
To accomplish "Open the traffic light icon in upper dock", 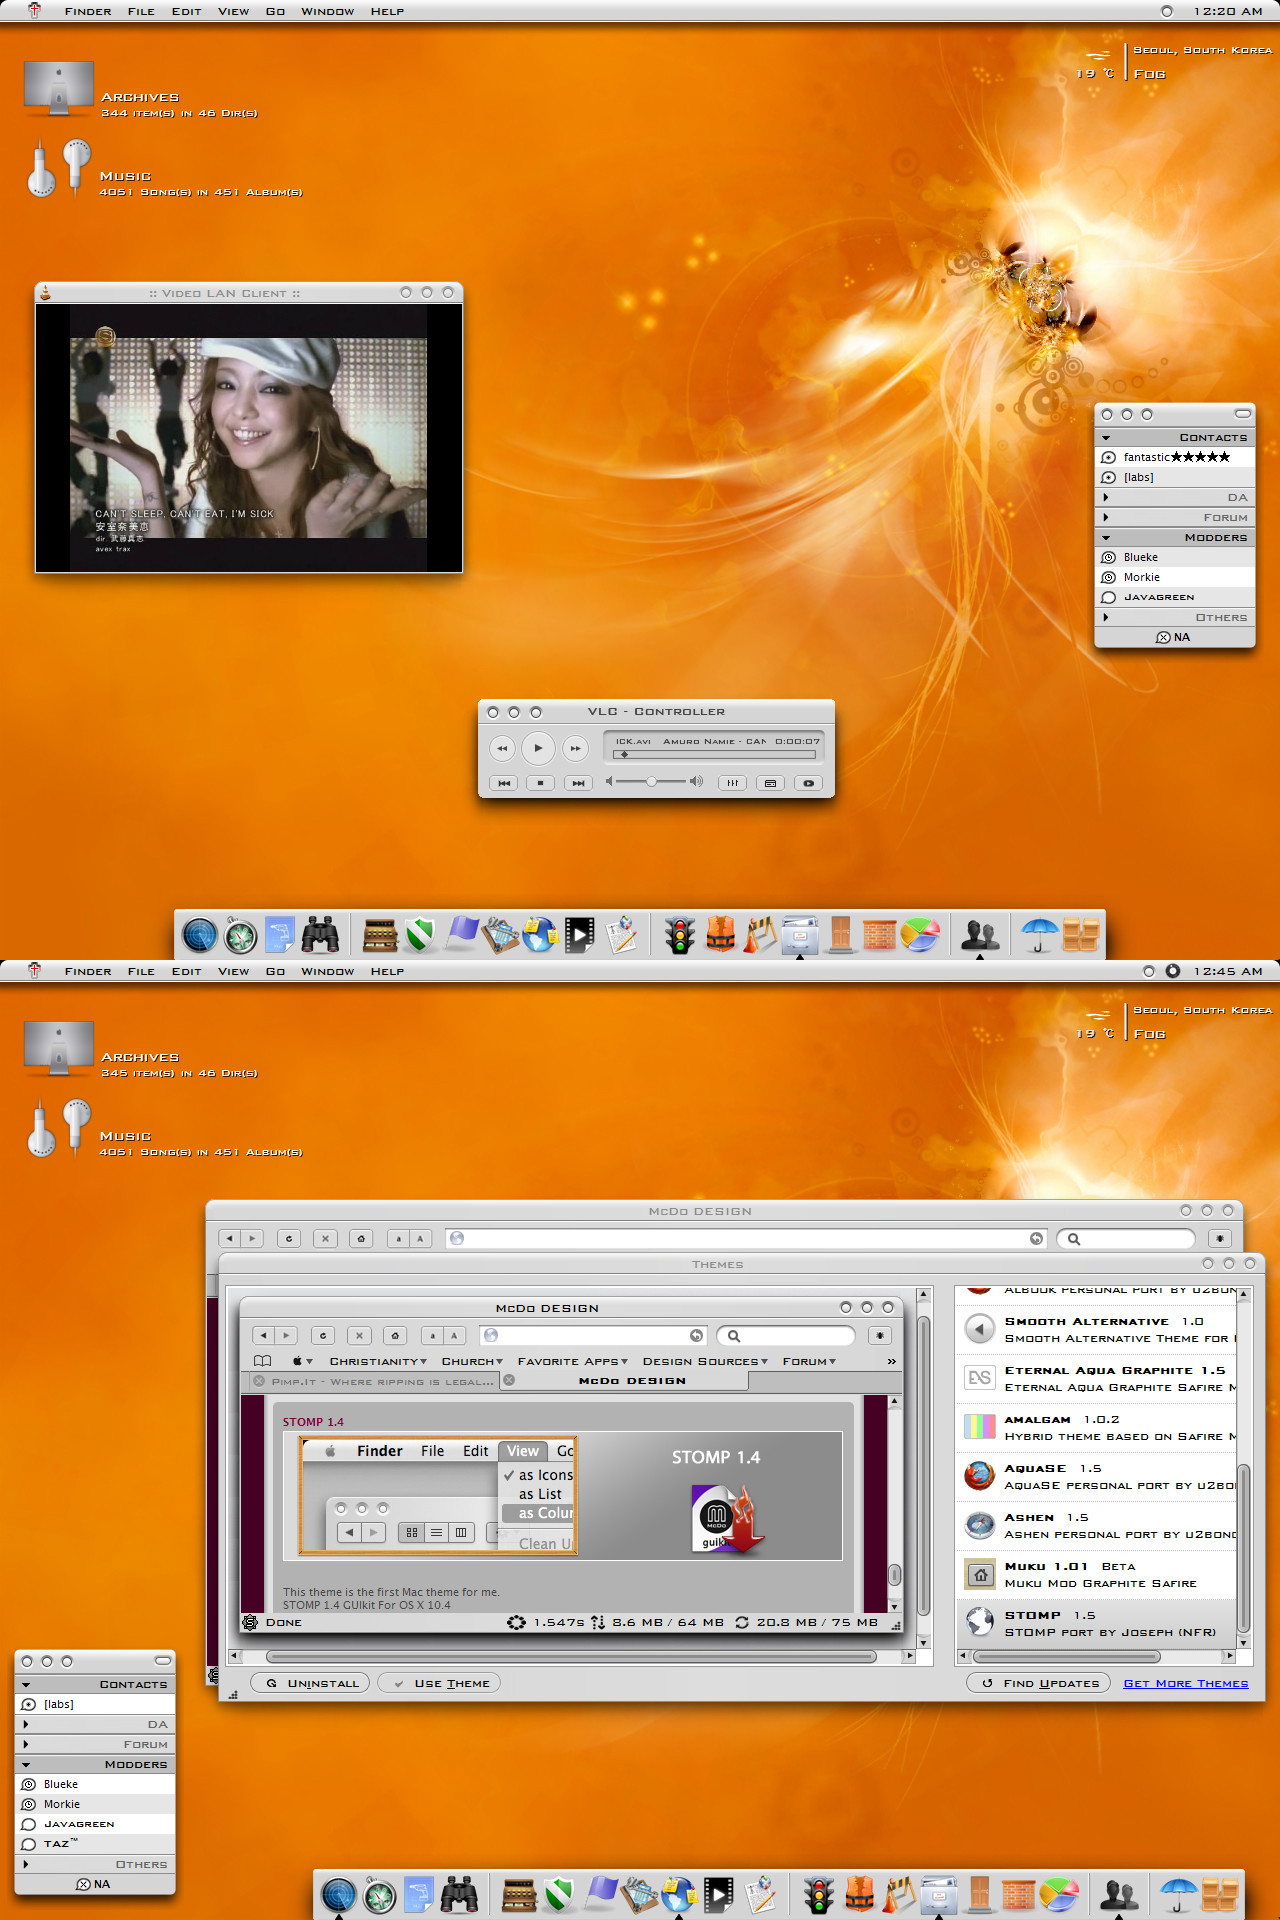I will point(680,935).
